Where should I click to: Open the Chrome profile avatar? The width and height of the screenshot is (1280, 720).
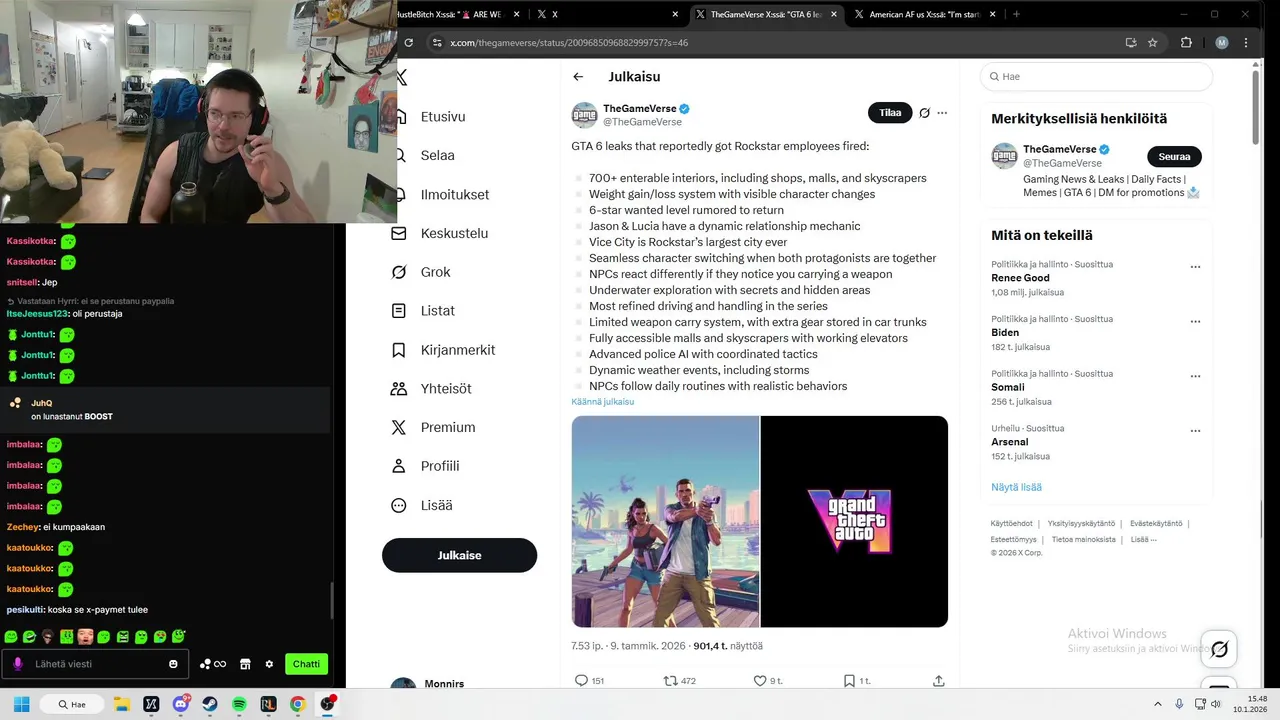1221,43
